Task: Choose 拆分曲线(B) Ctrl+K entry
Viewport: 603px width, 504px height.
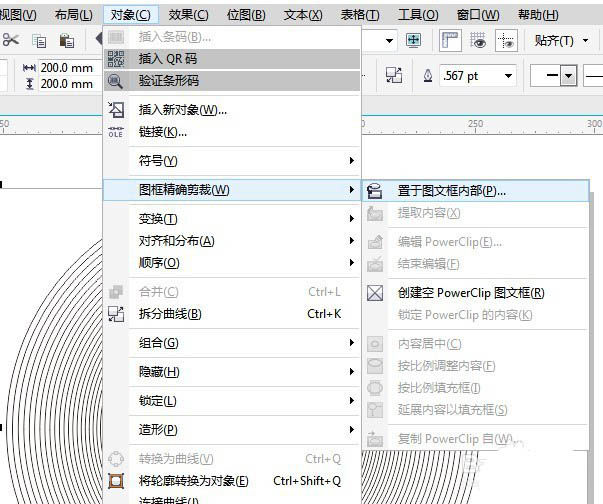Action: (x=232, y=314)
